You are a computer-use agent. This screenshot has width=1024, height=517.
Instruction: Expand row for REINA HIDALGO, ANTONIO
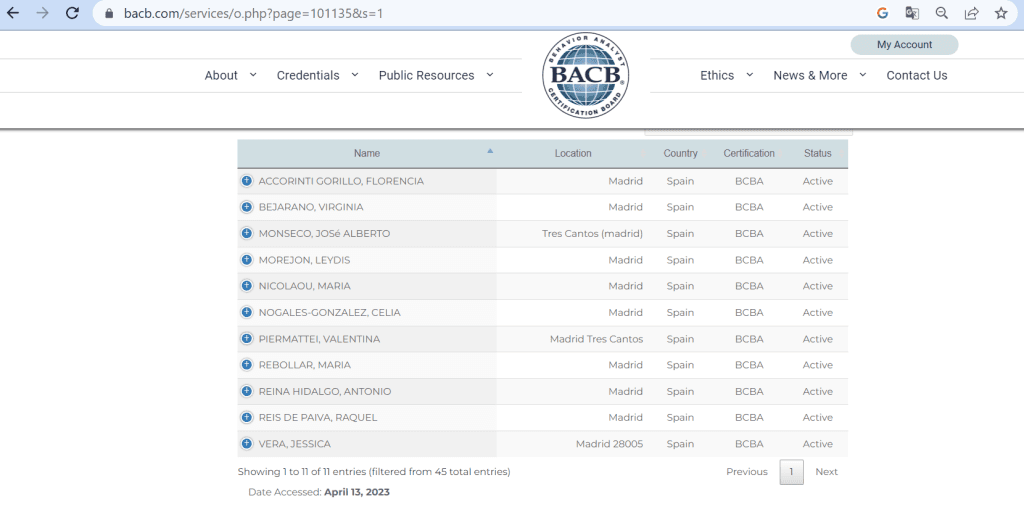(x=246, y=391)
